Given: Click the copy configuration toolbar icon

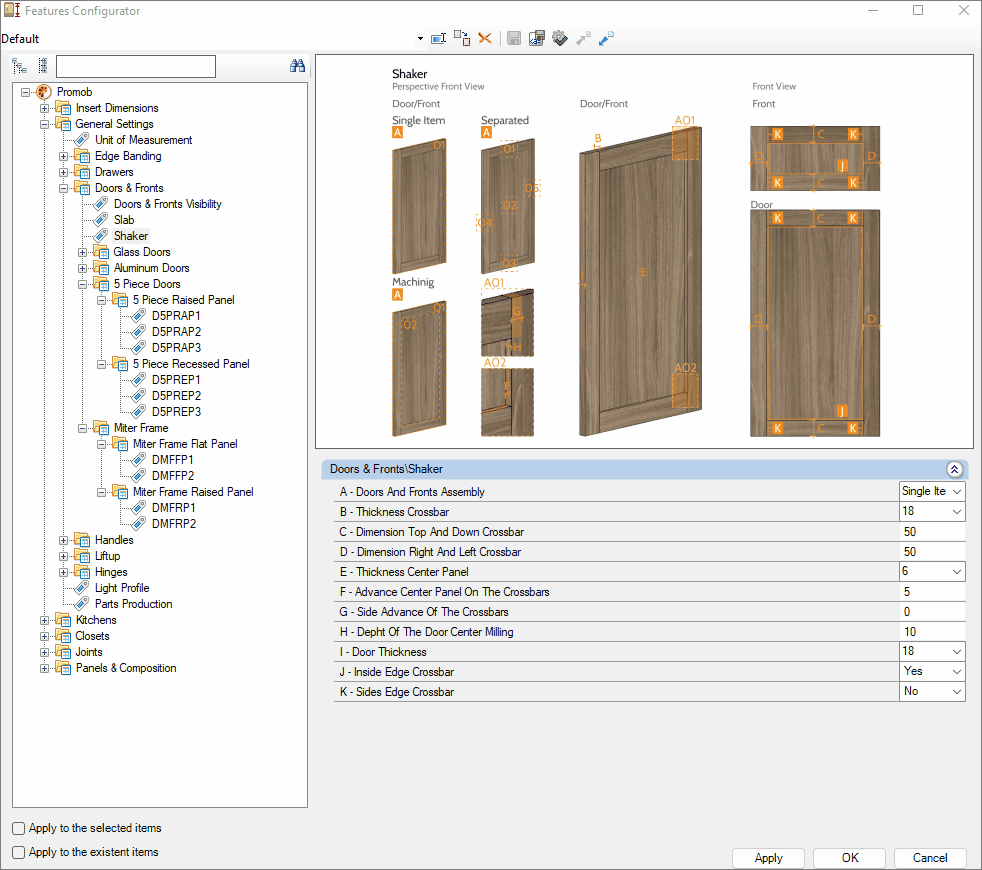Looking at the screenshot, I should (462, 39).
